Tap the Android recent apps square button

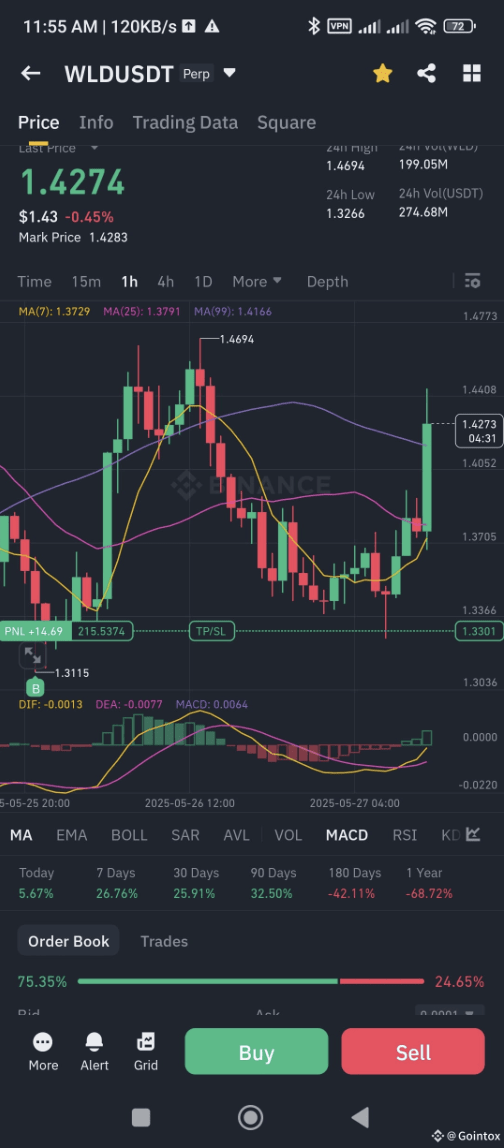tap(141, 1117)
